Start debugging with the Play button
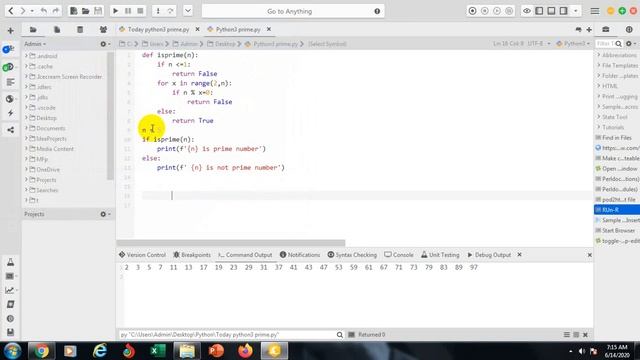640x360 pixels. [116, 11]
